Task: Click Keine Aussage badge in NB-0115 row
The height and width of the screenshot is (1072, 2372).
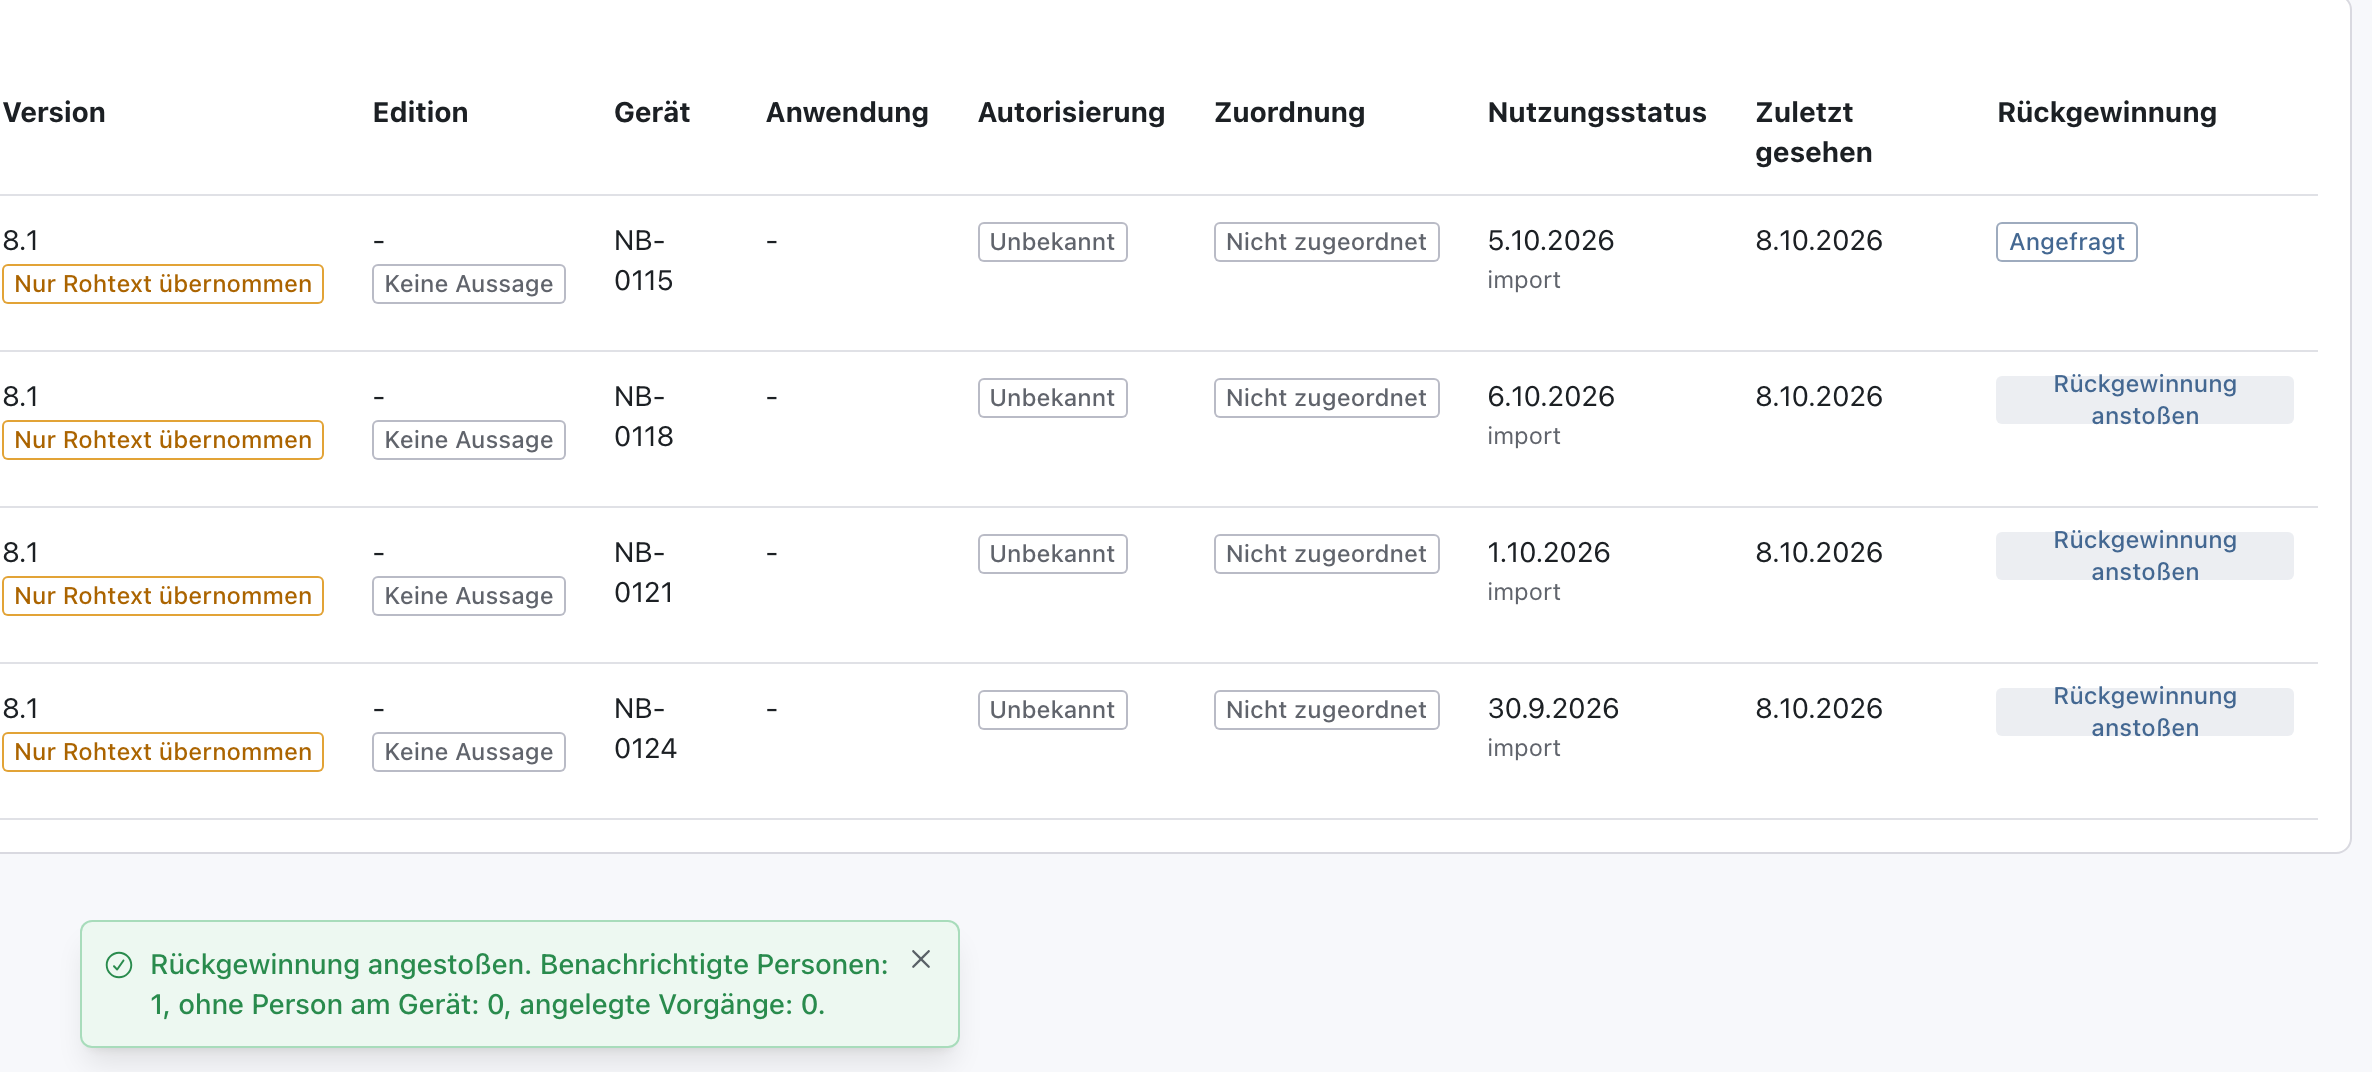Action: point(469,284)
